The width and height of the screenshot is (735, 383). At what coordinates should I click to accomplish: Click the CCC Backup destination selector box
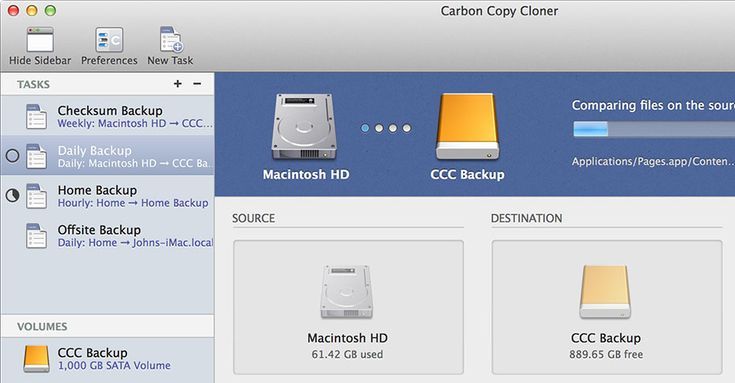pos(607,308)
